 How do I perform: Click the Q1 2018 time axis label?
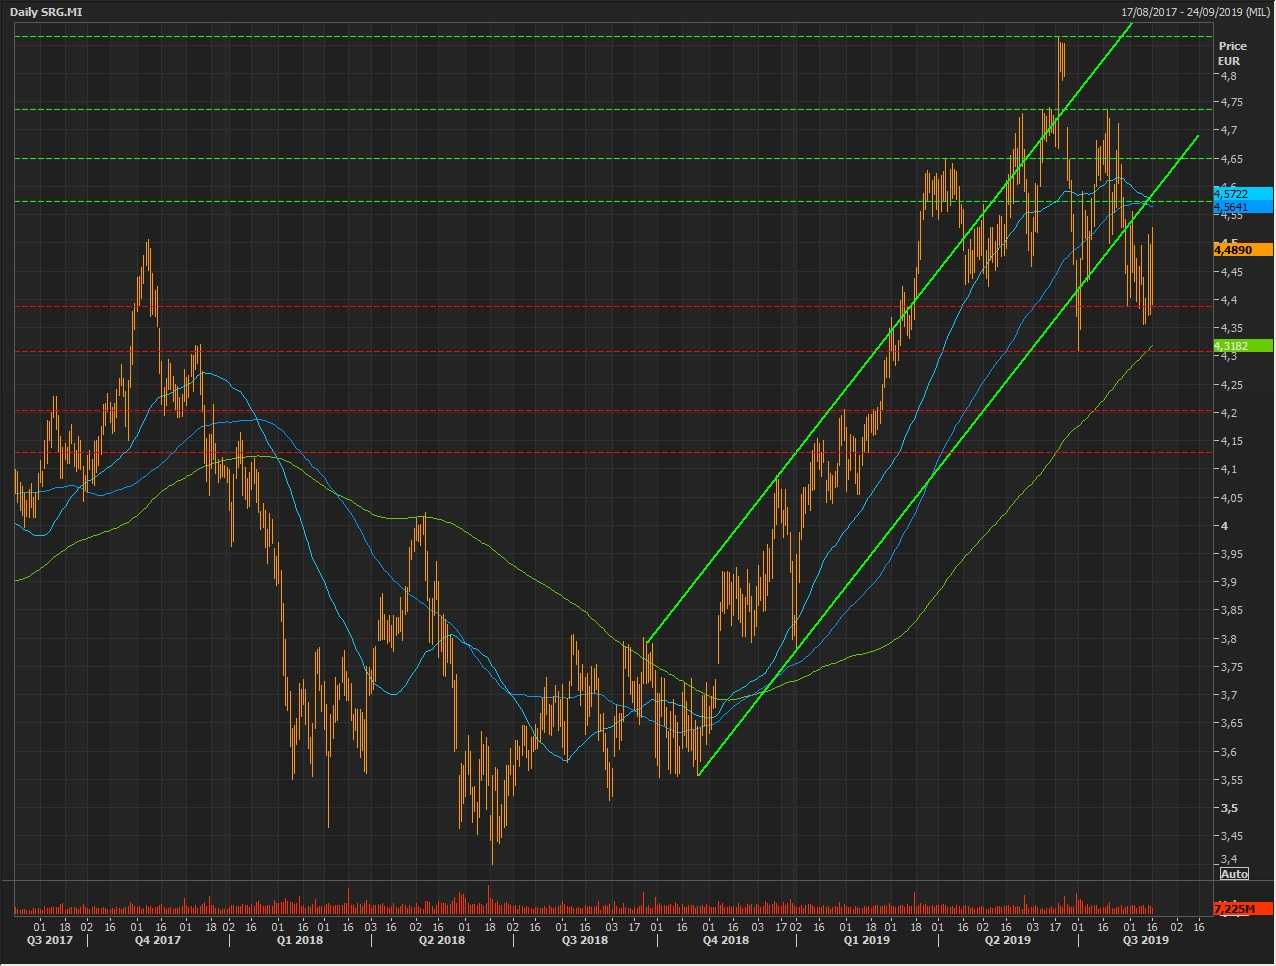[299, 940]
